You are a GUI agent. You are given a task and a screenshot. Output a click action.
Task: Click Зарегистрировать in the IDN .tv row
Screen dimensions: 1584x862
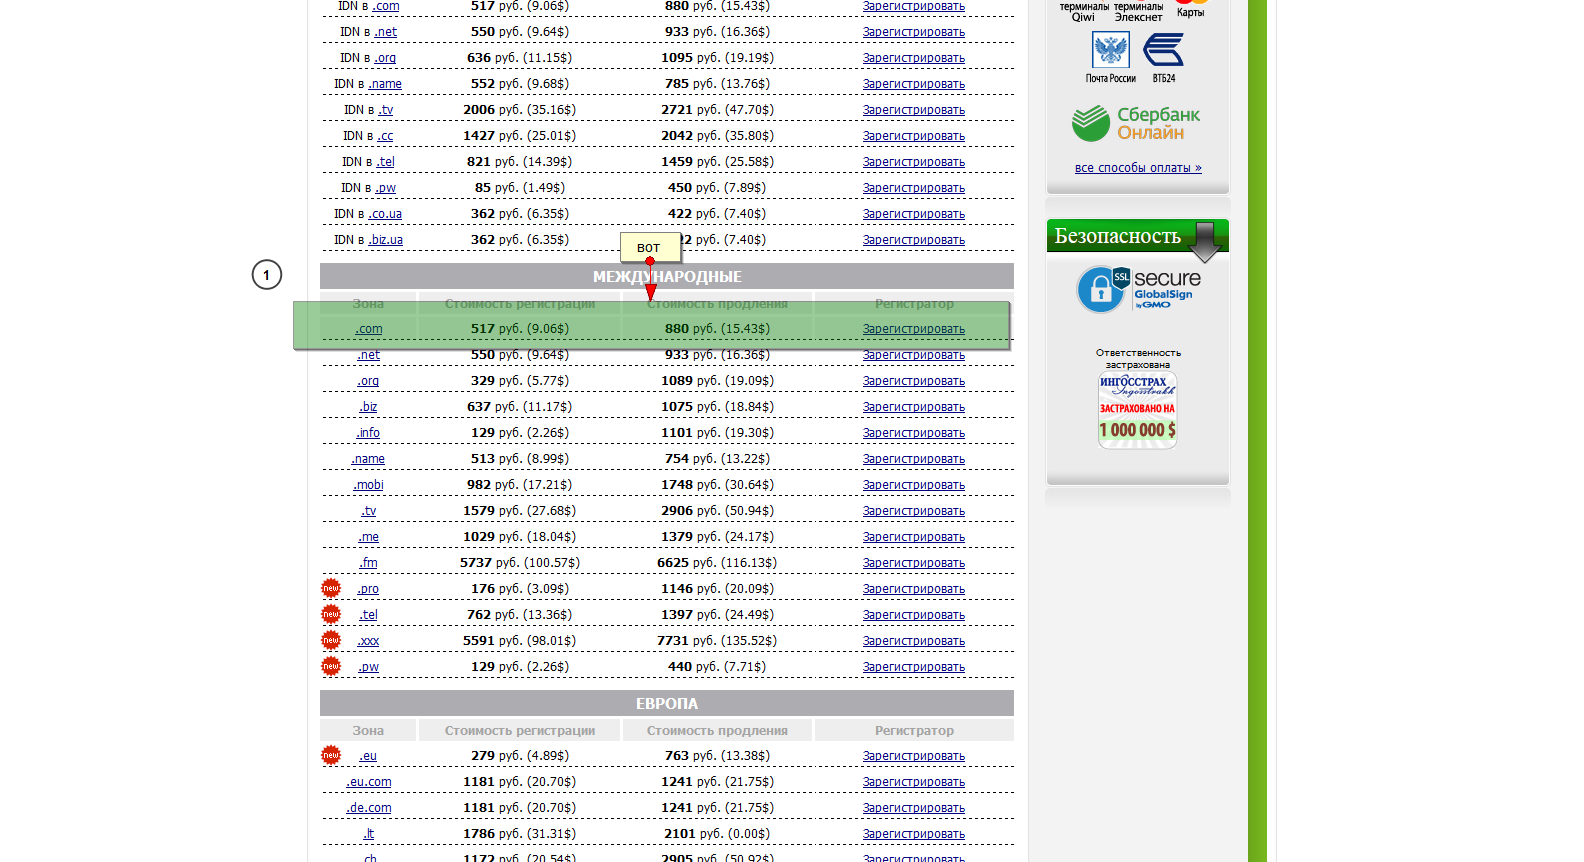click(914, 110)
